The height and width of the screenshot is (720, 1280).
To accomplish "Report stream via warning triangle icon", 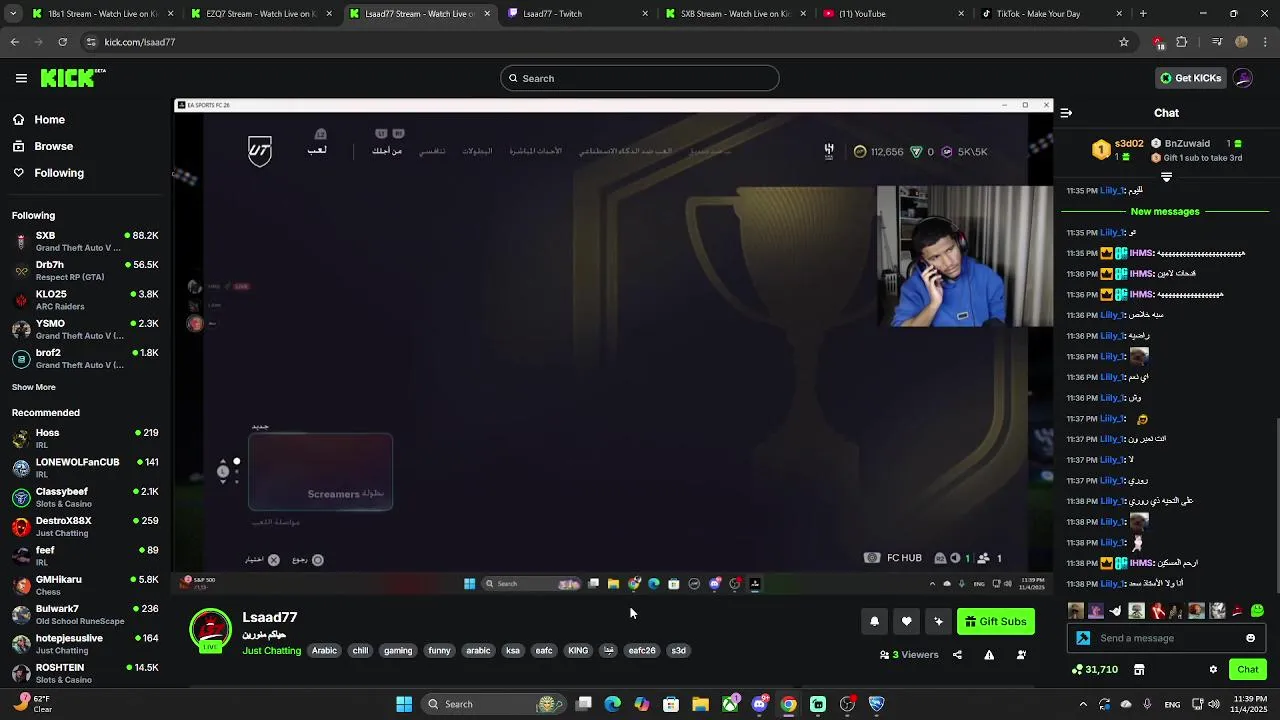I will tap(989, 655).
